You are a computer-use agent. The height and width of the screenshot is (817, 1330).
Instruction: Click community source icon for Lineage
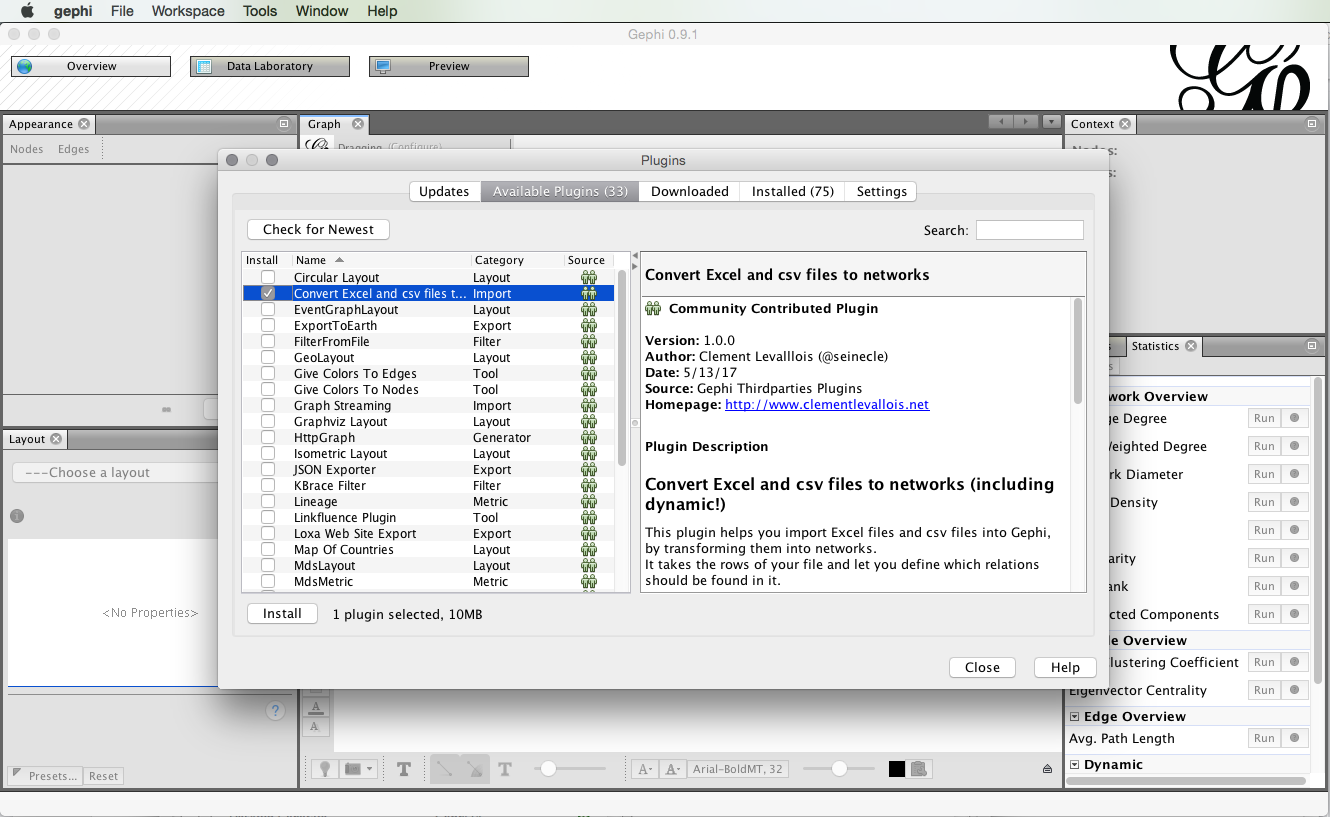tap(589, 501)
